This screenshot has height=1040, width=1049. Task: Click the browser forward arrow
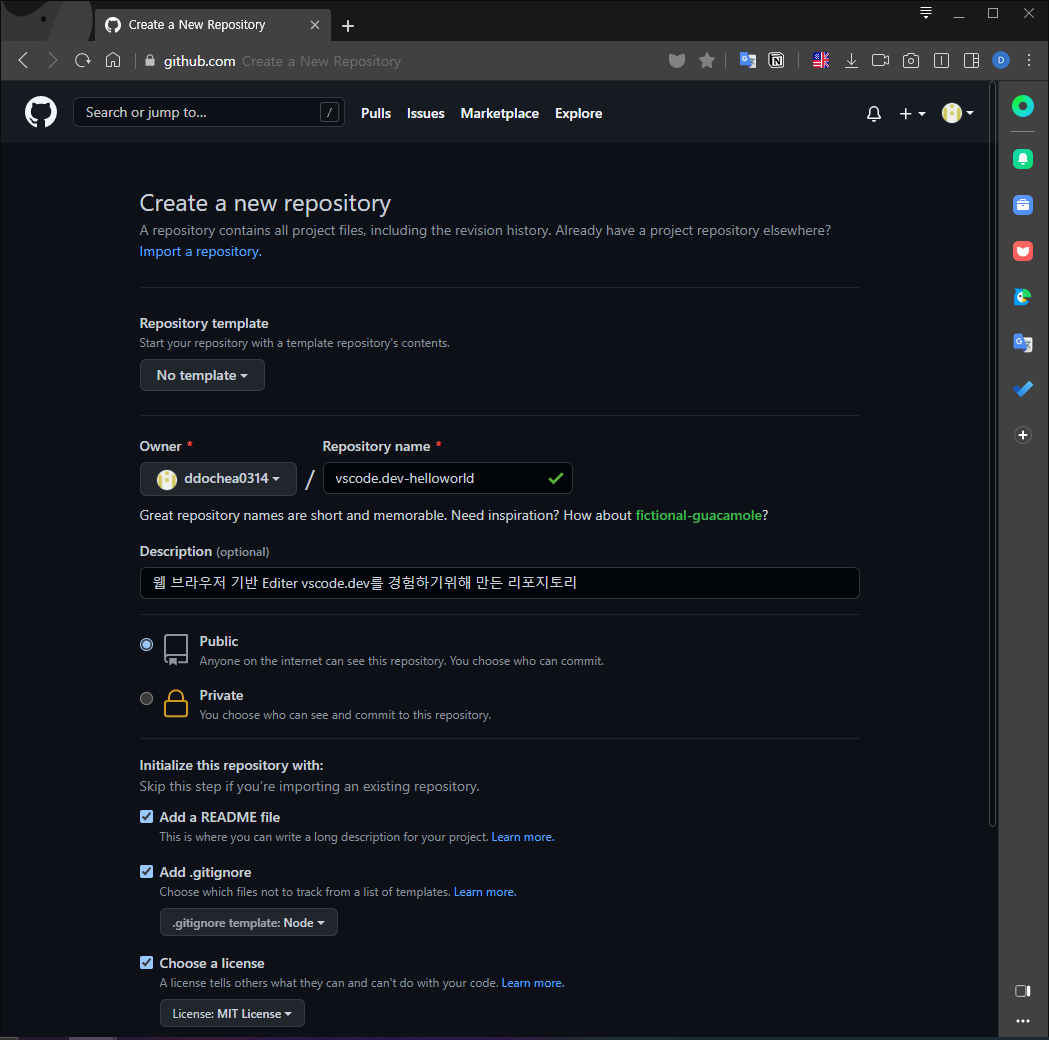pos(53,60)
